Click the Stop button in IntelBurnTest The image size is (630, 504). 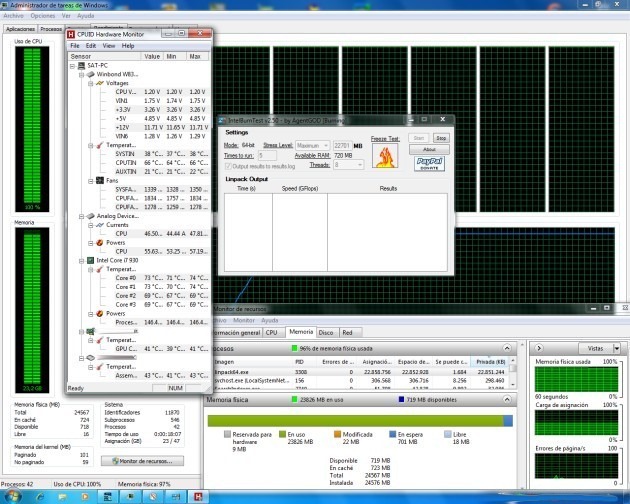click(x=441, y=138)
